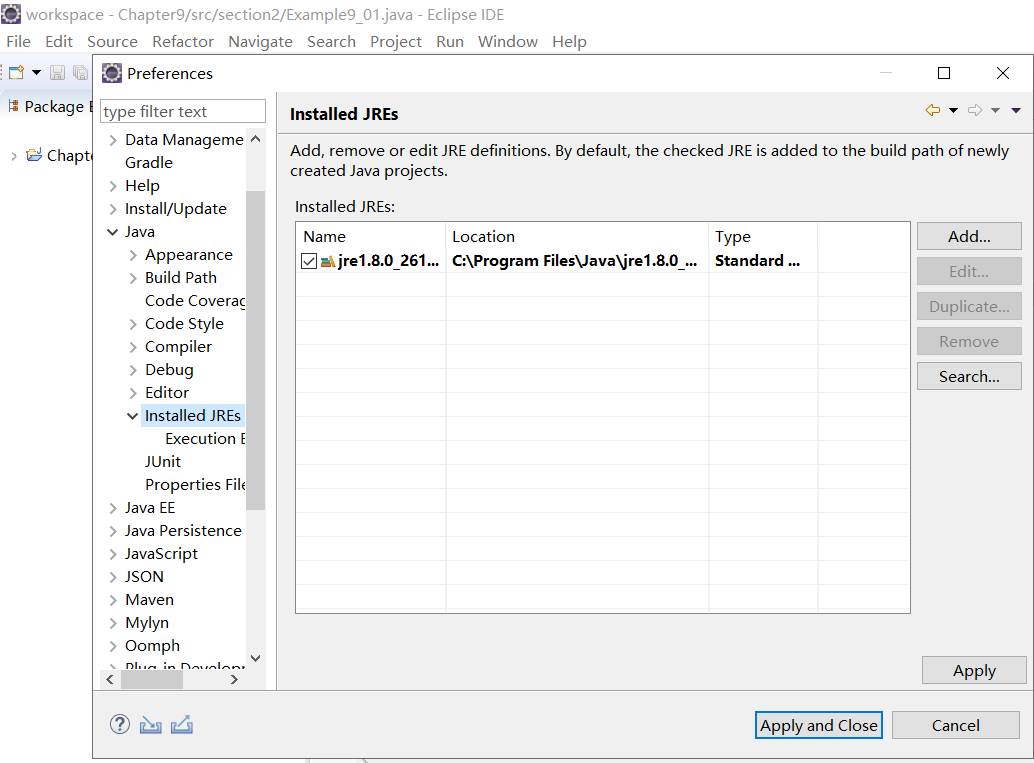
Task: Click the tree scroll right arrow
Action: 234,680
